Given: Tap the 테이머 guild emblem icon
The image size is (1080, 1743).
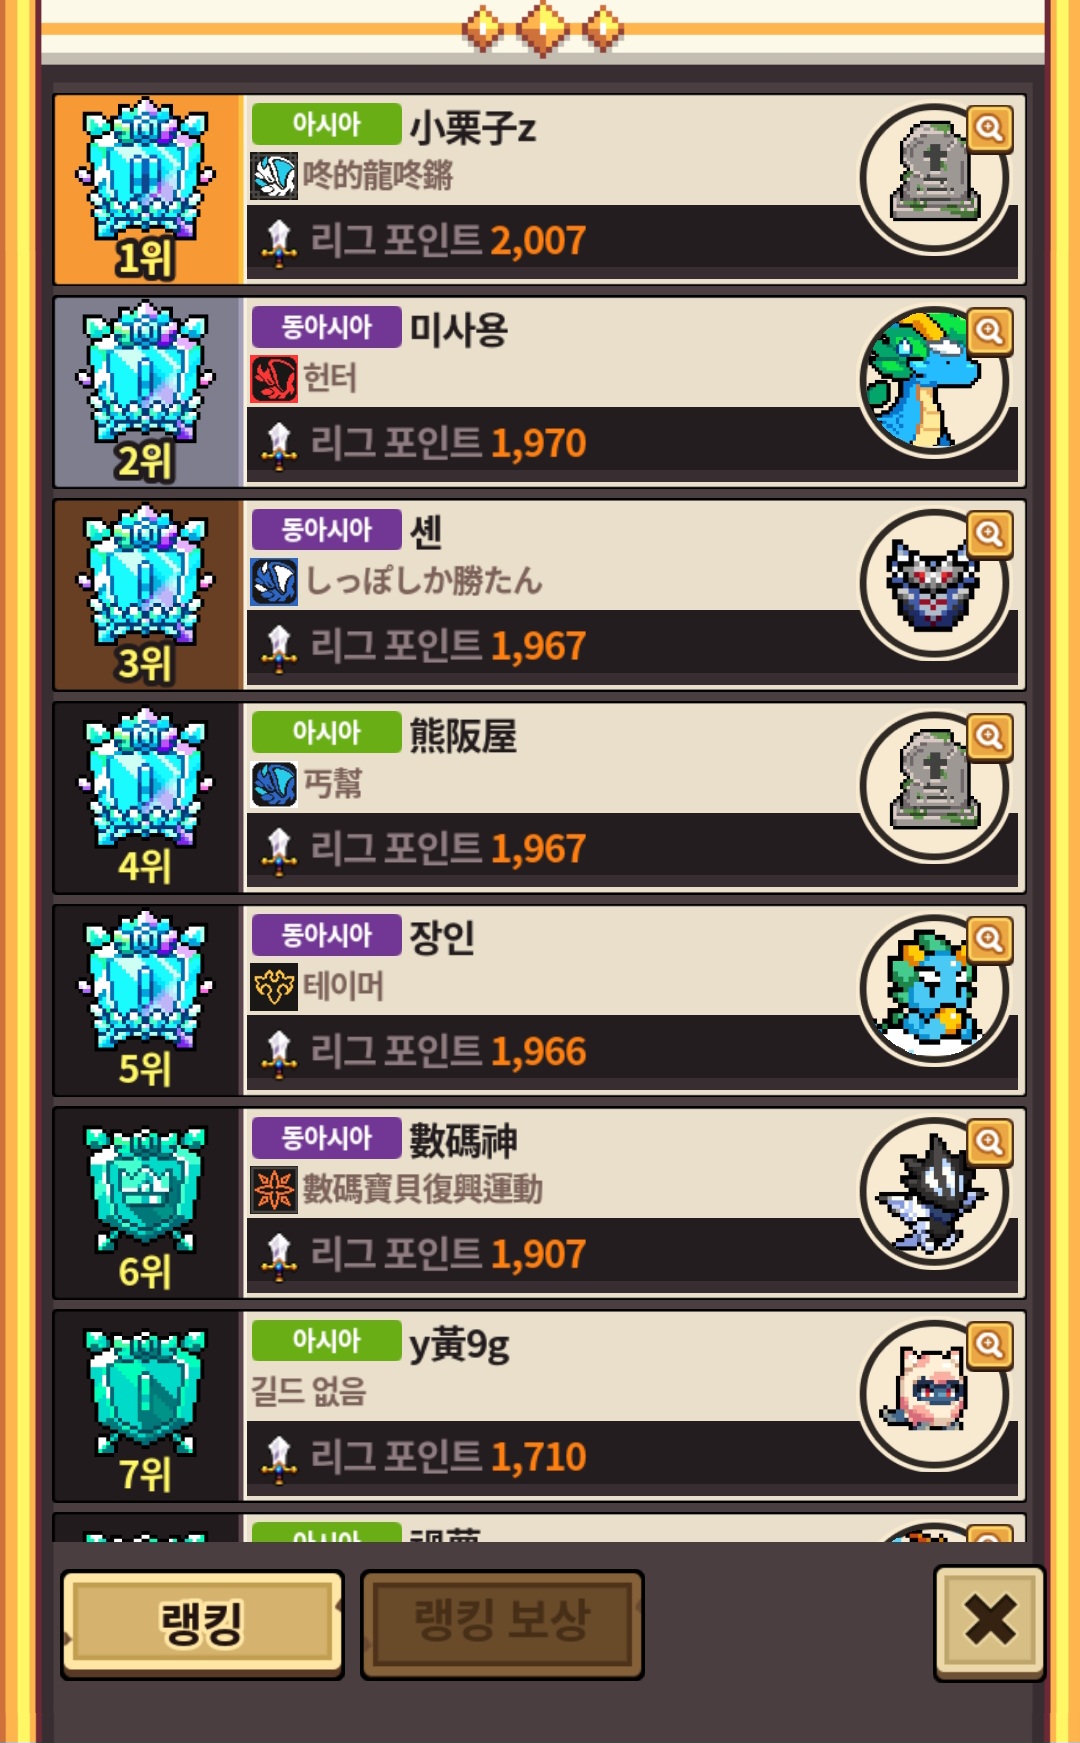Looking at the screenshot, I should pos(274,987).
